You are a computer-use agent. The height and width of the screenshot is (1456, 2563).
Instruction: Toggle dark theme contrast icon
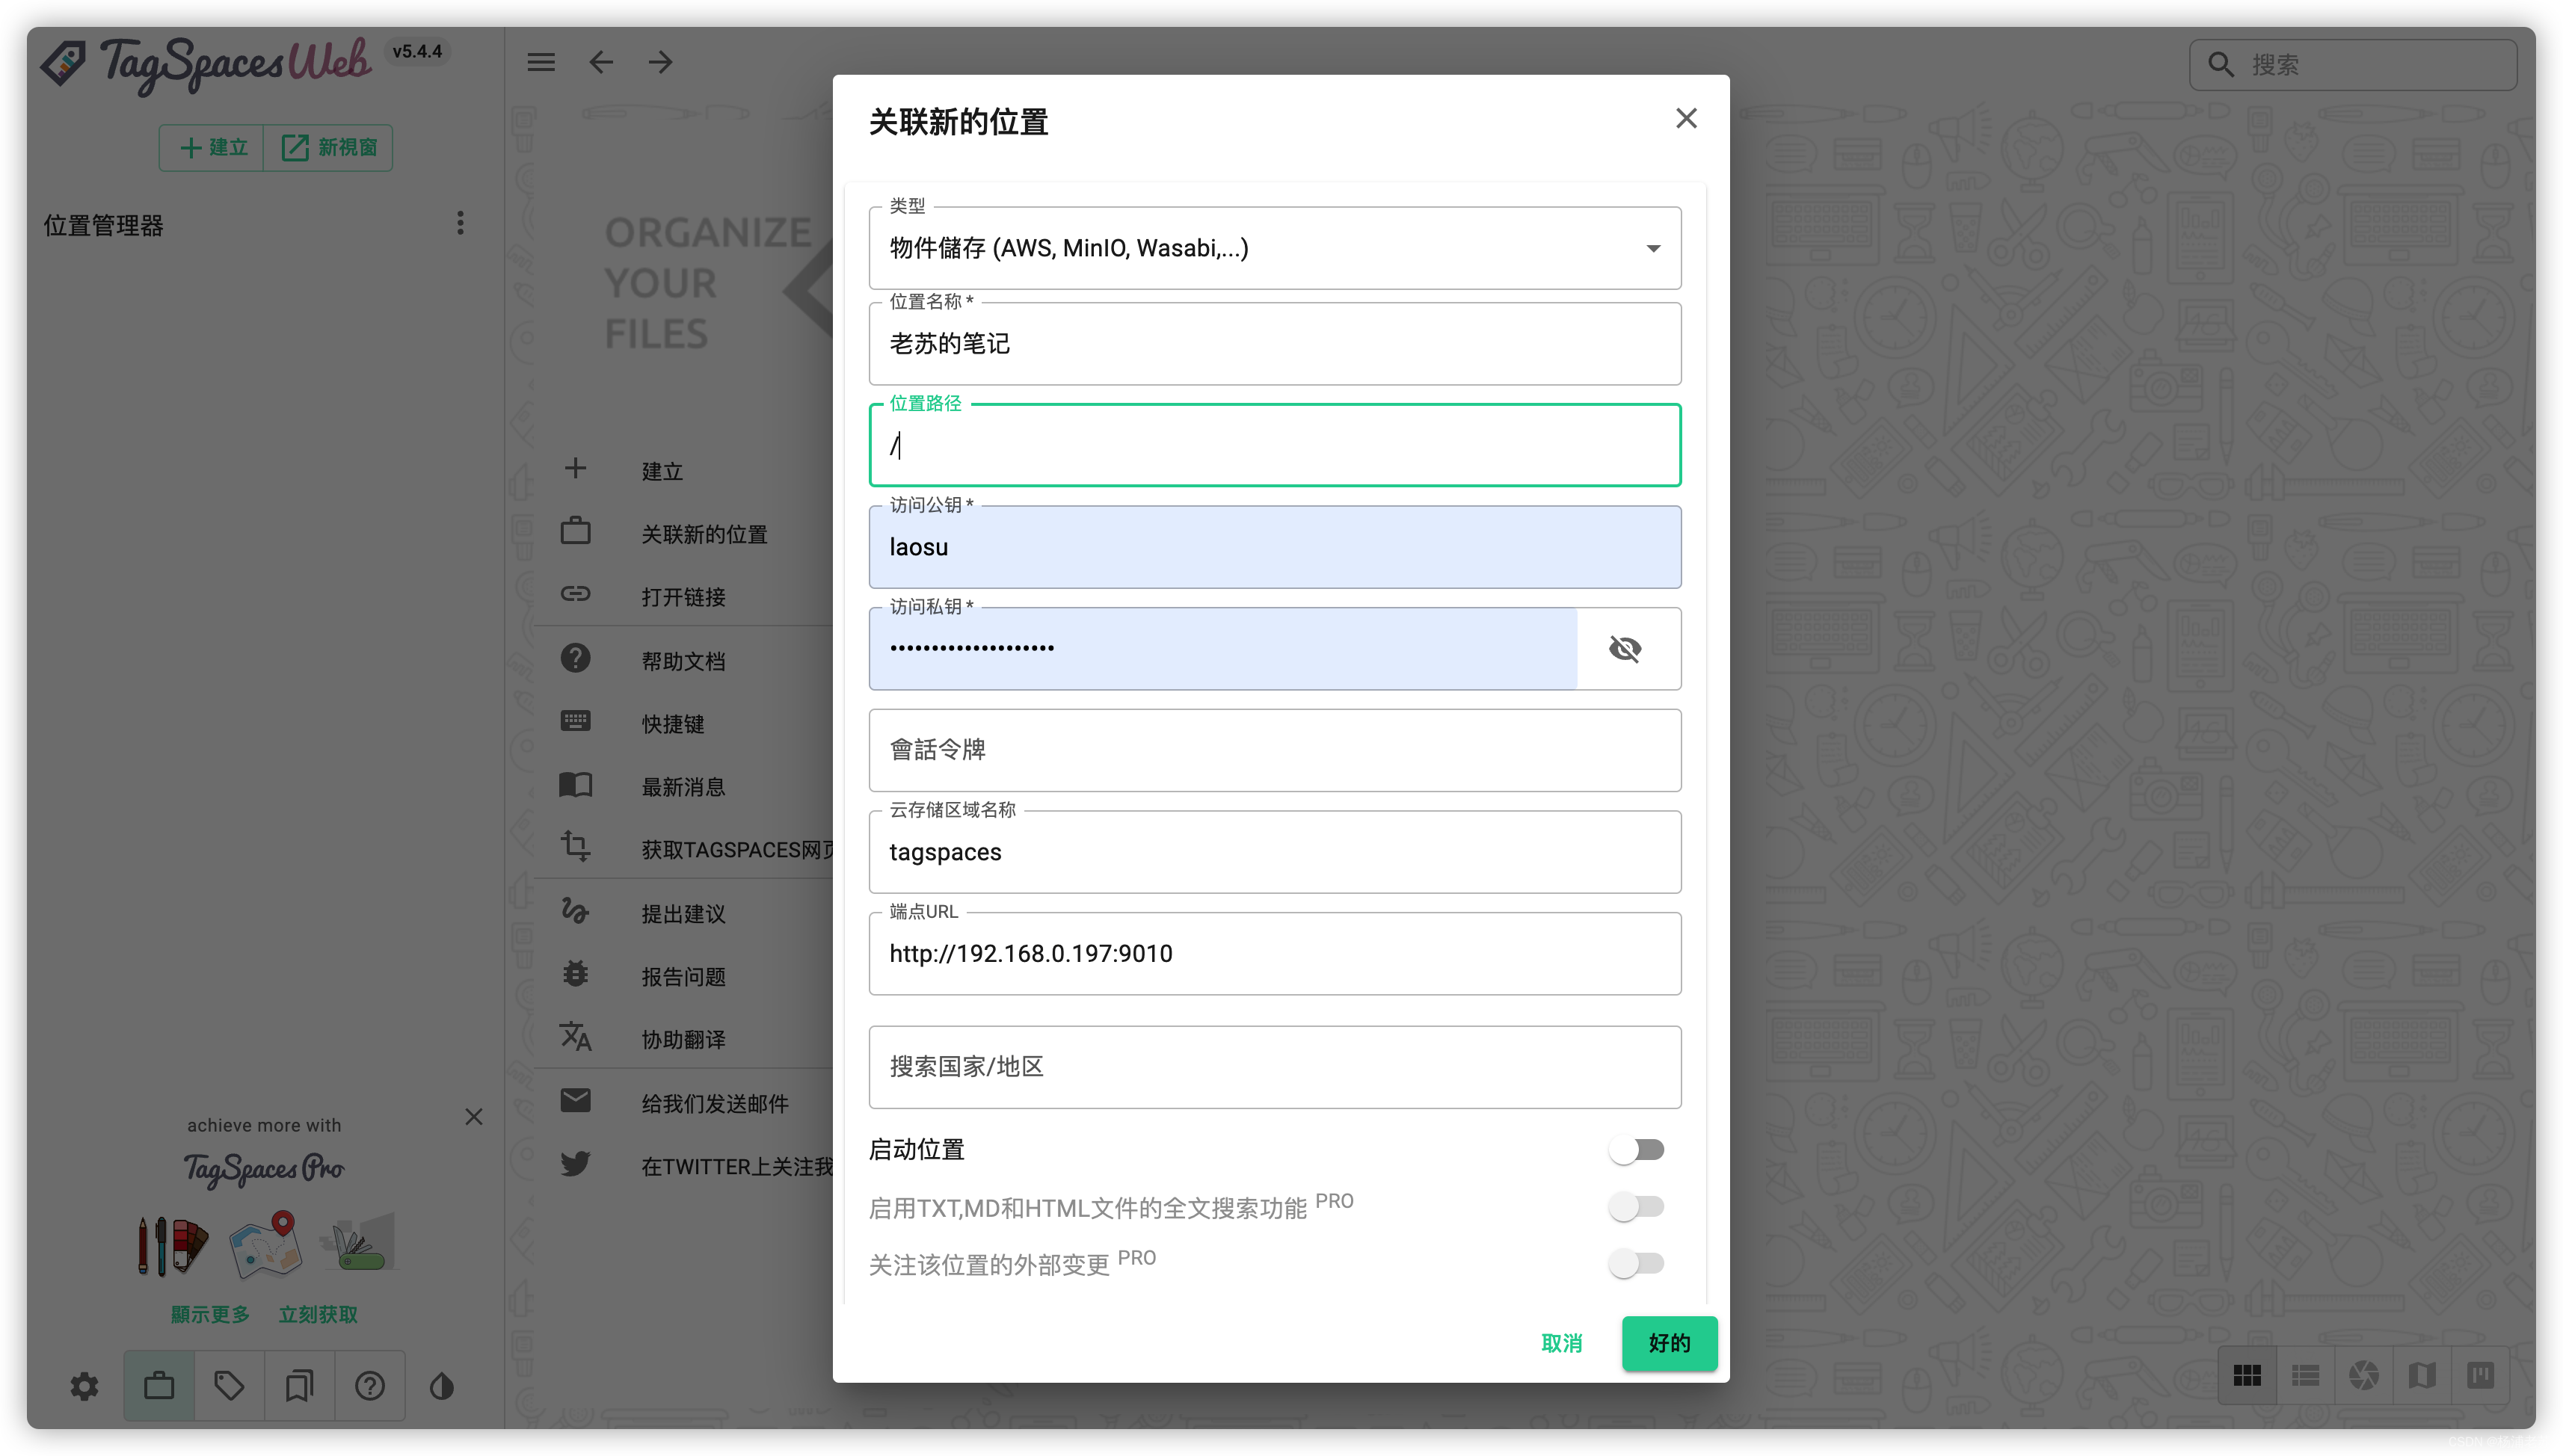click(x=442, y=1386)
